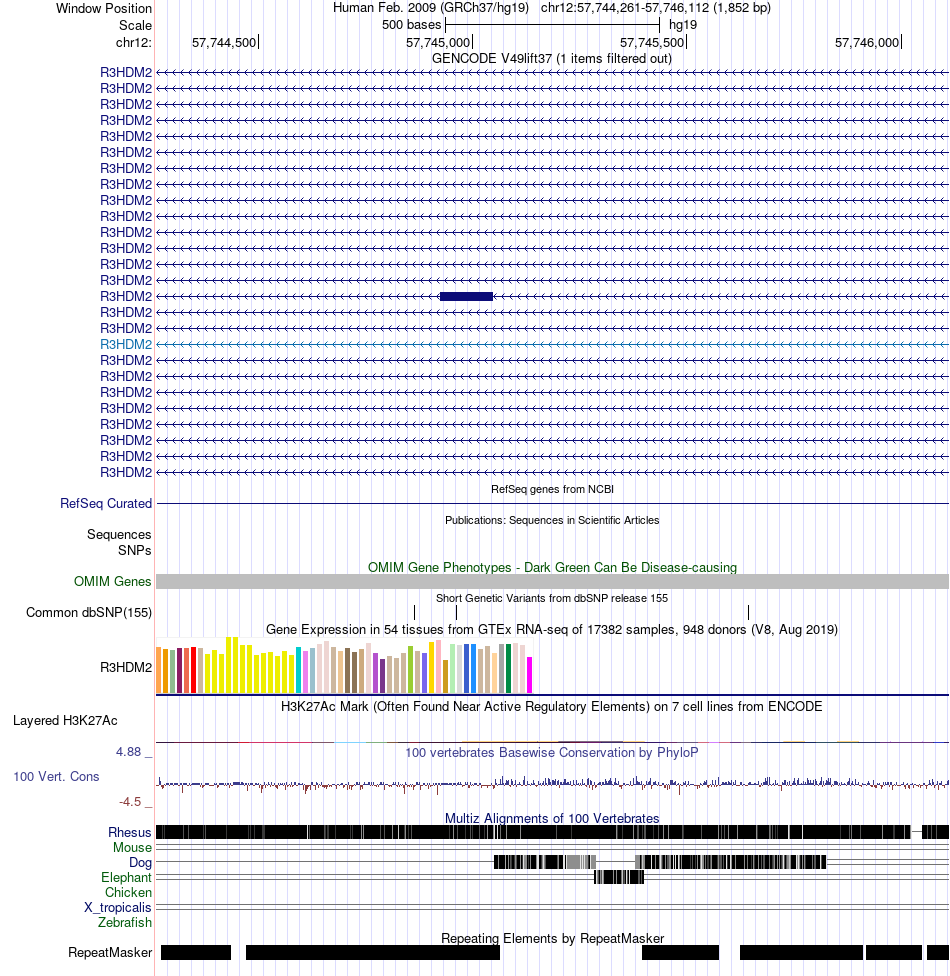The image size is (950, 976).
Task: Click the 4.88 PhyloP upper limit
Action: (129, 752)
